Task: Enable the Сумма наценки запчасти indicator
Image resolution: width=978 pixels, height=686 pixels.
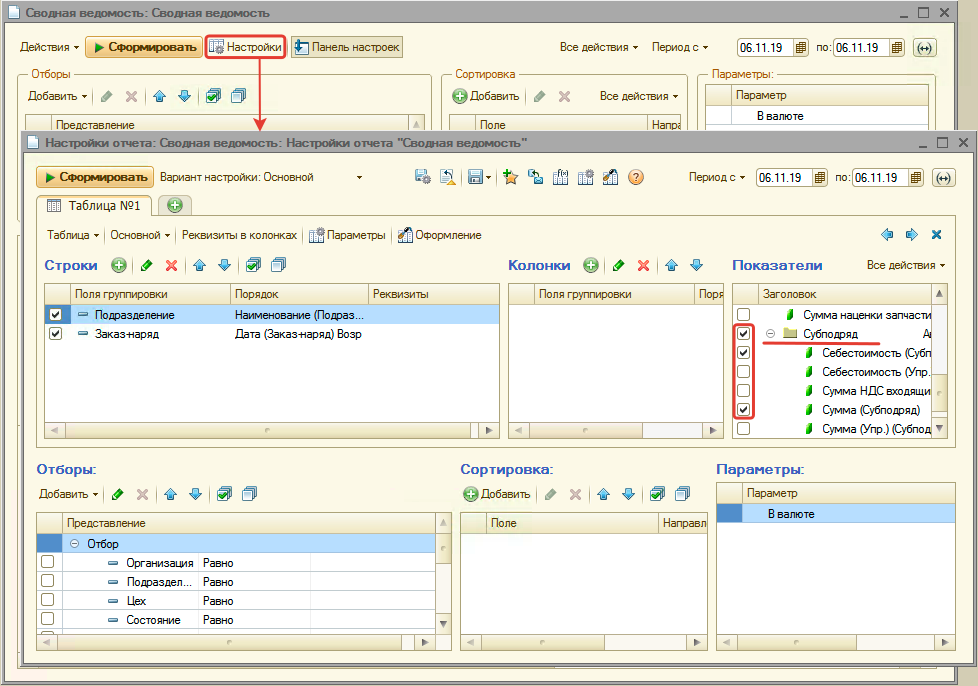Action: [743, 314]
